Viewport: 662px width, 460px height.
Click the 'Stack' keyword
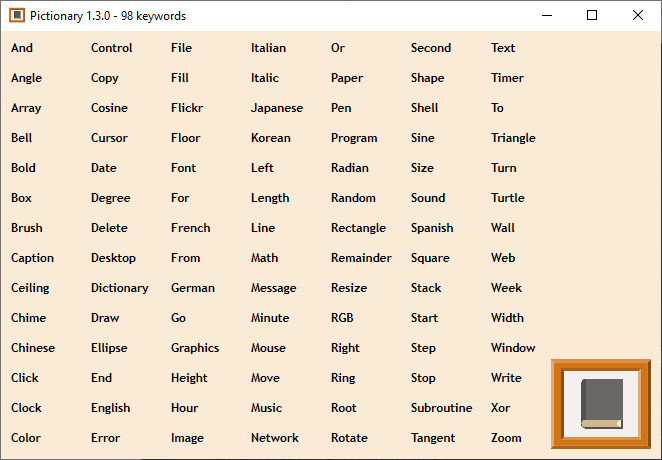(426, 288)
